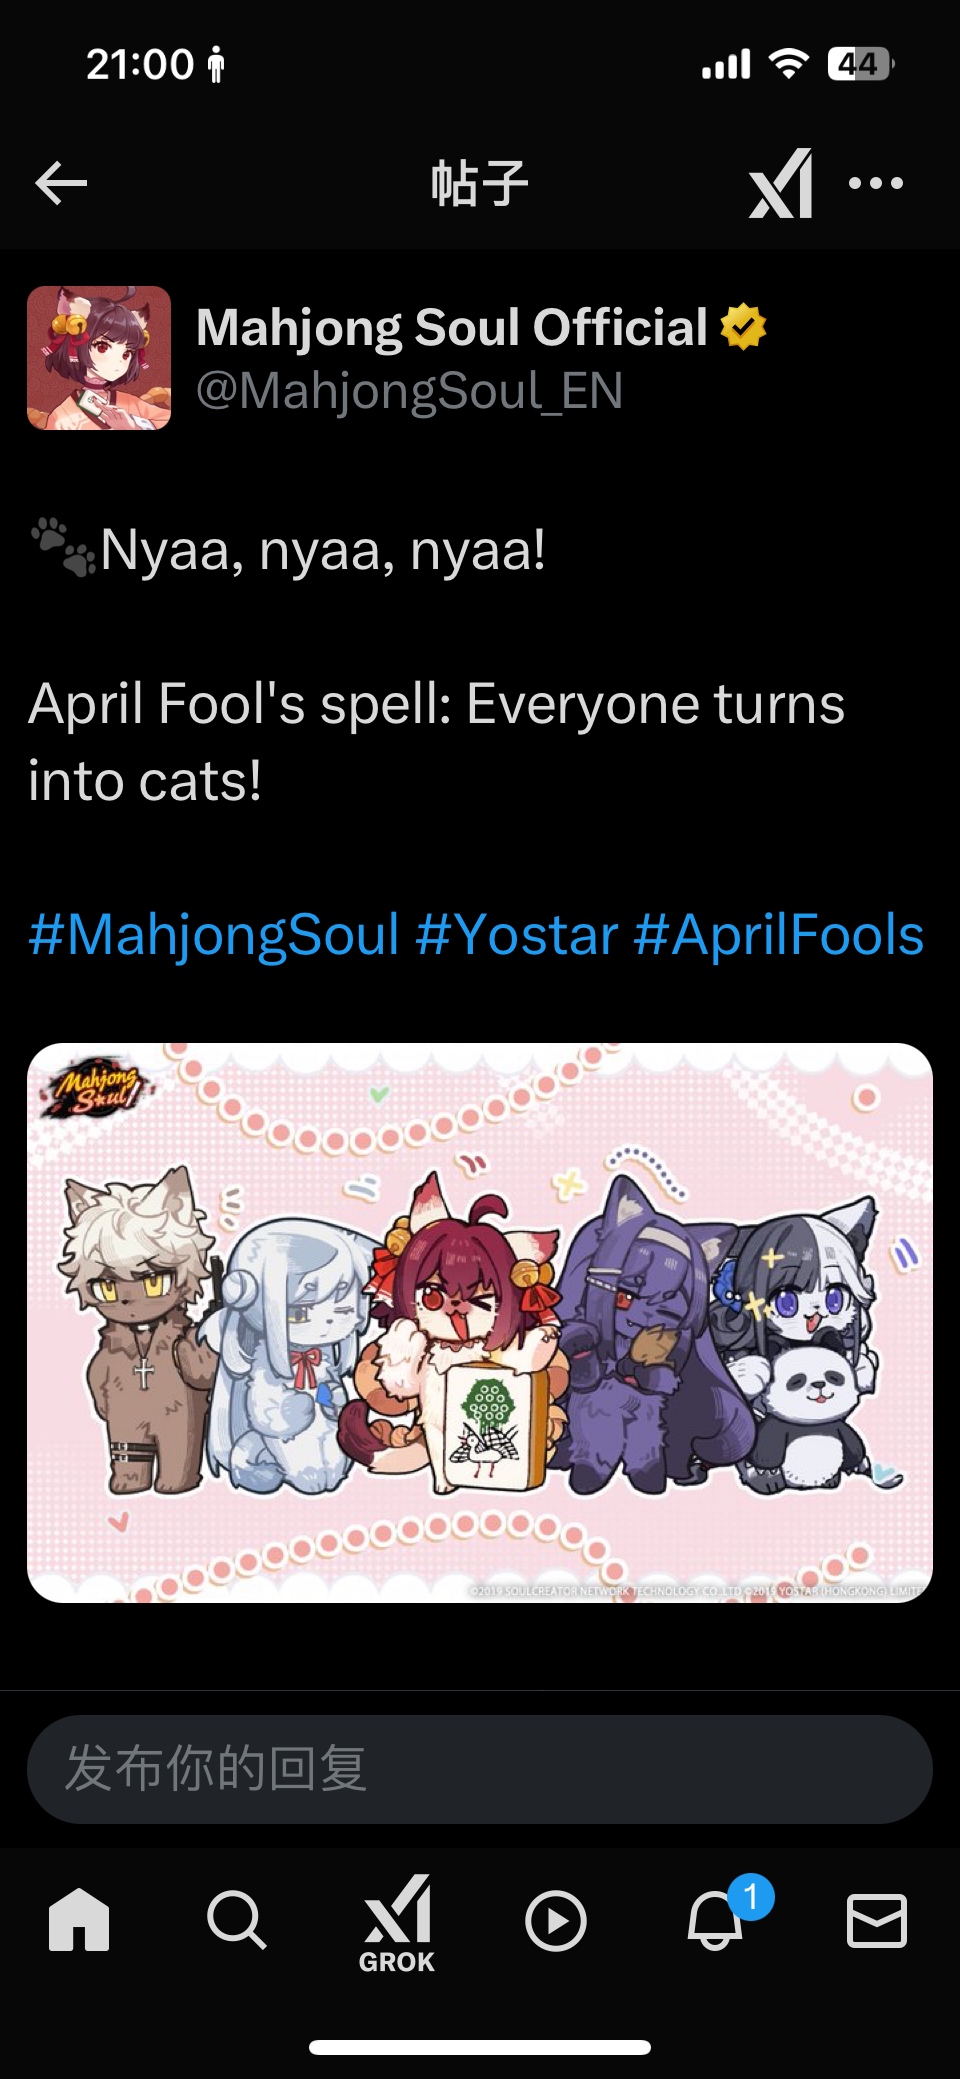This screenshot has width=960, height=2079.
Task: Open Mahjong Soul Official profile avatar
Action: point(99,358)
